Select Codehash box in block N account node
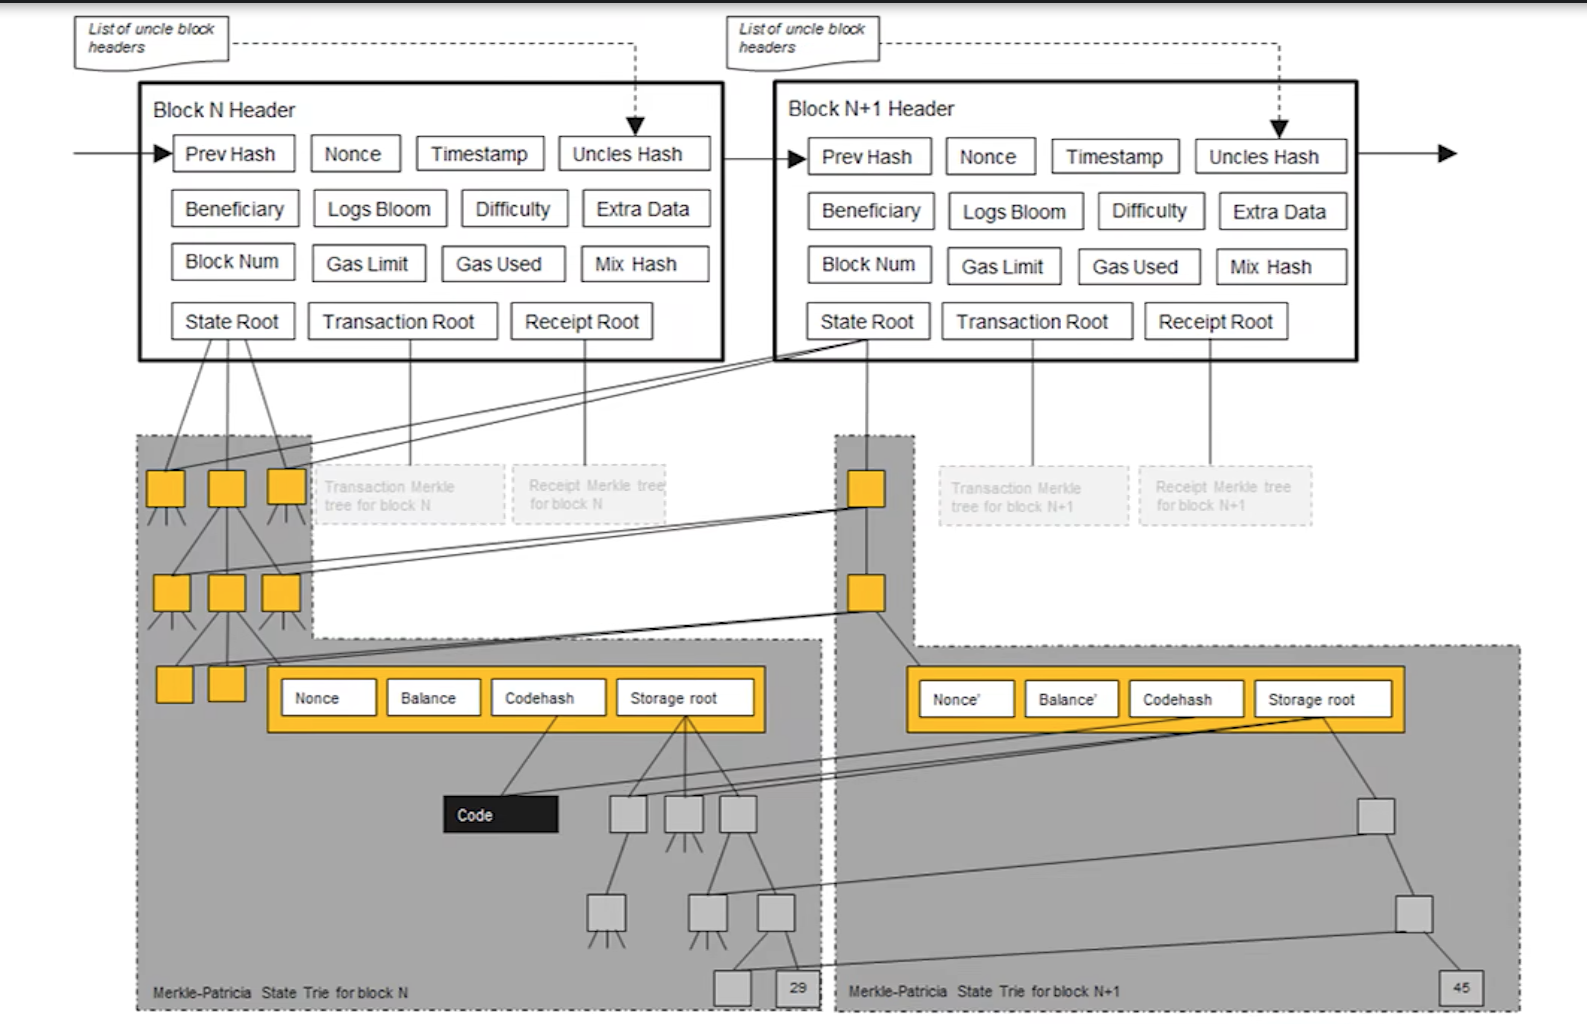The width and height of the screenshot is (1587, 1024). point(548,698)
